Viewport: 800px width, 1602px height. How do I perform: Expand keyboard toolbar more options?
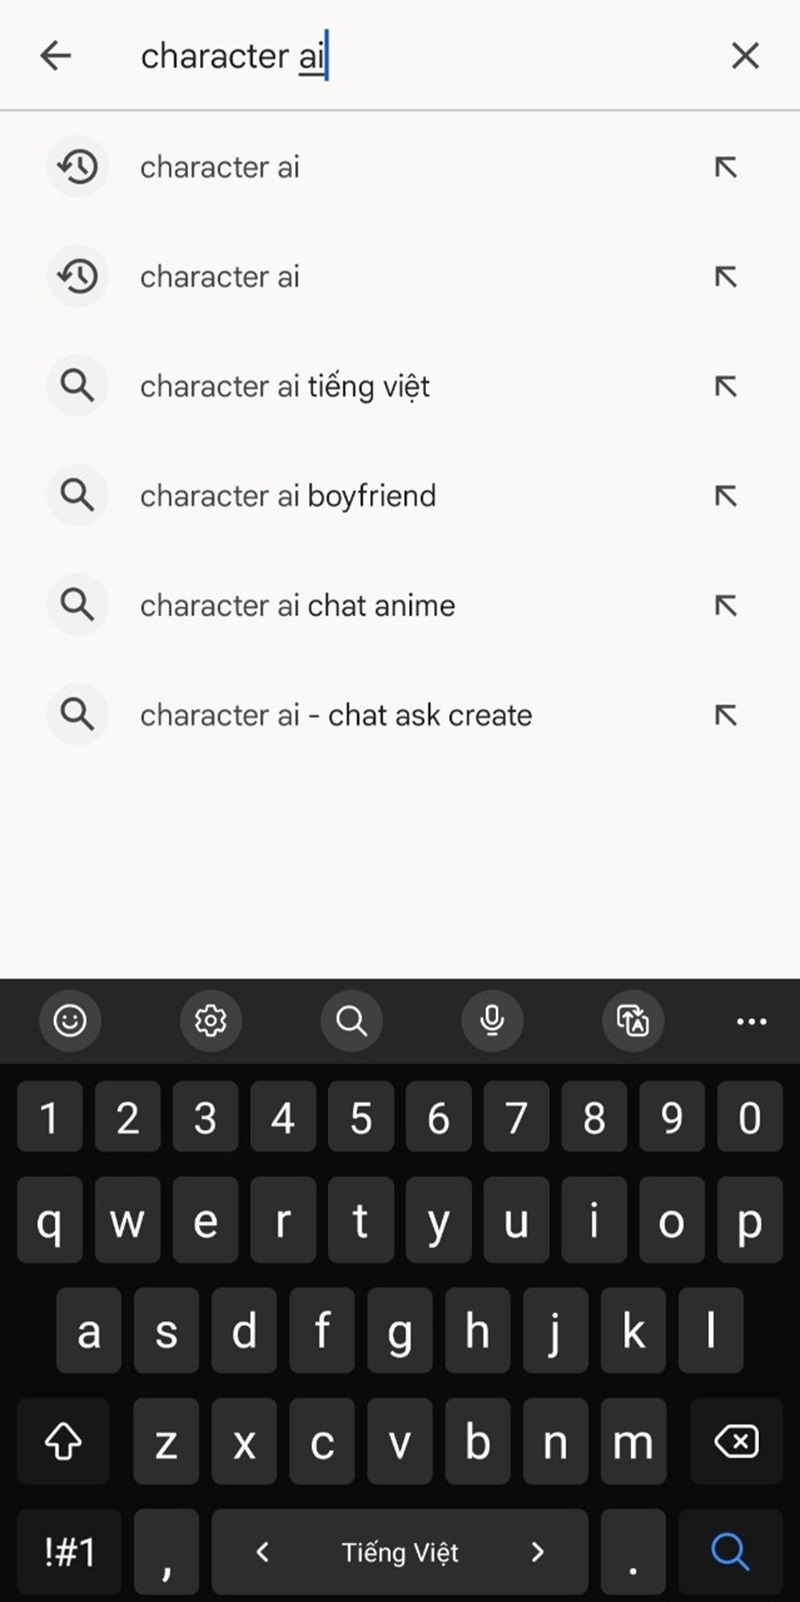[x=751, y=1021]
